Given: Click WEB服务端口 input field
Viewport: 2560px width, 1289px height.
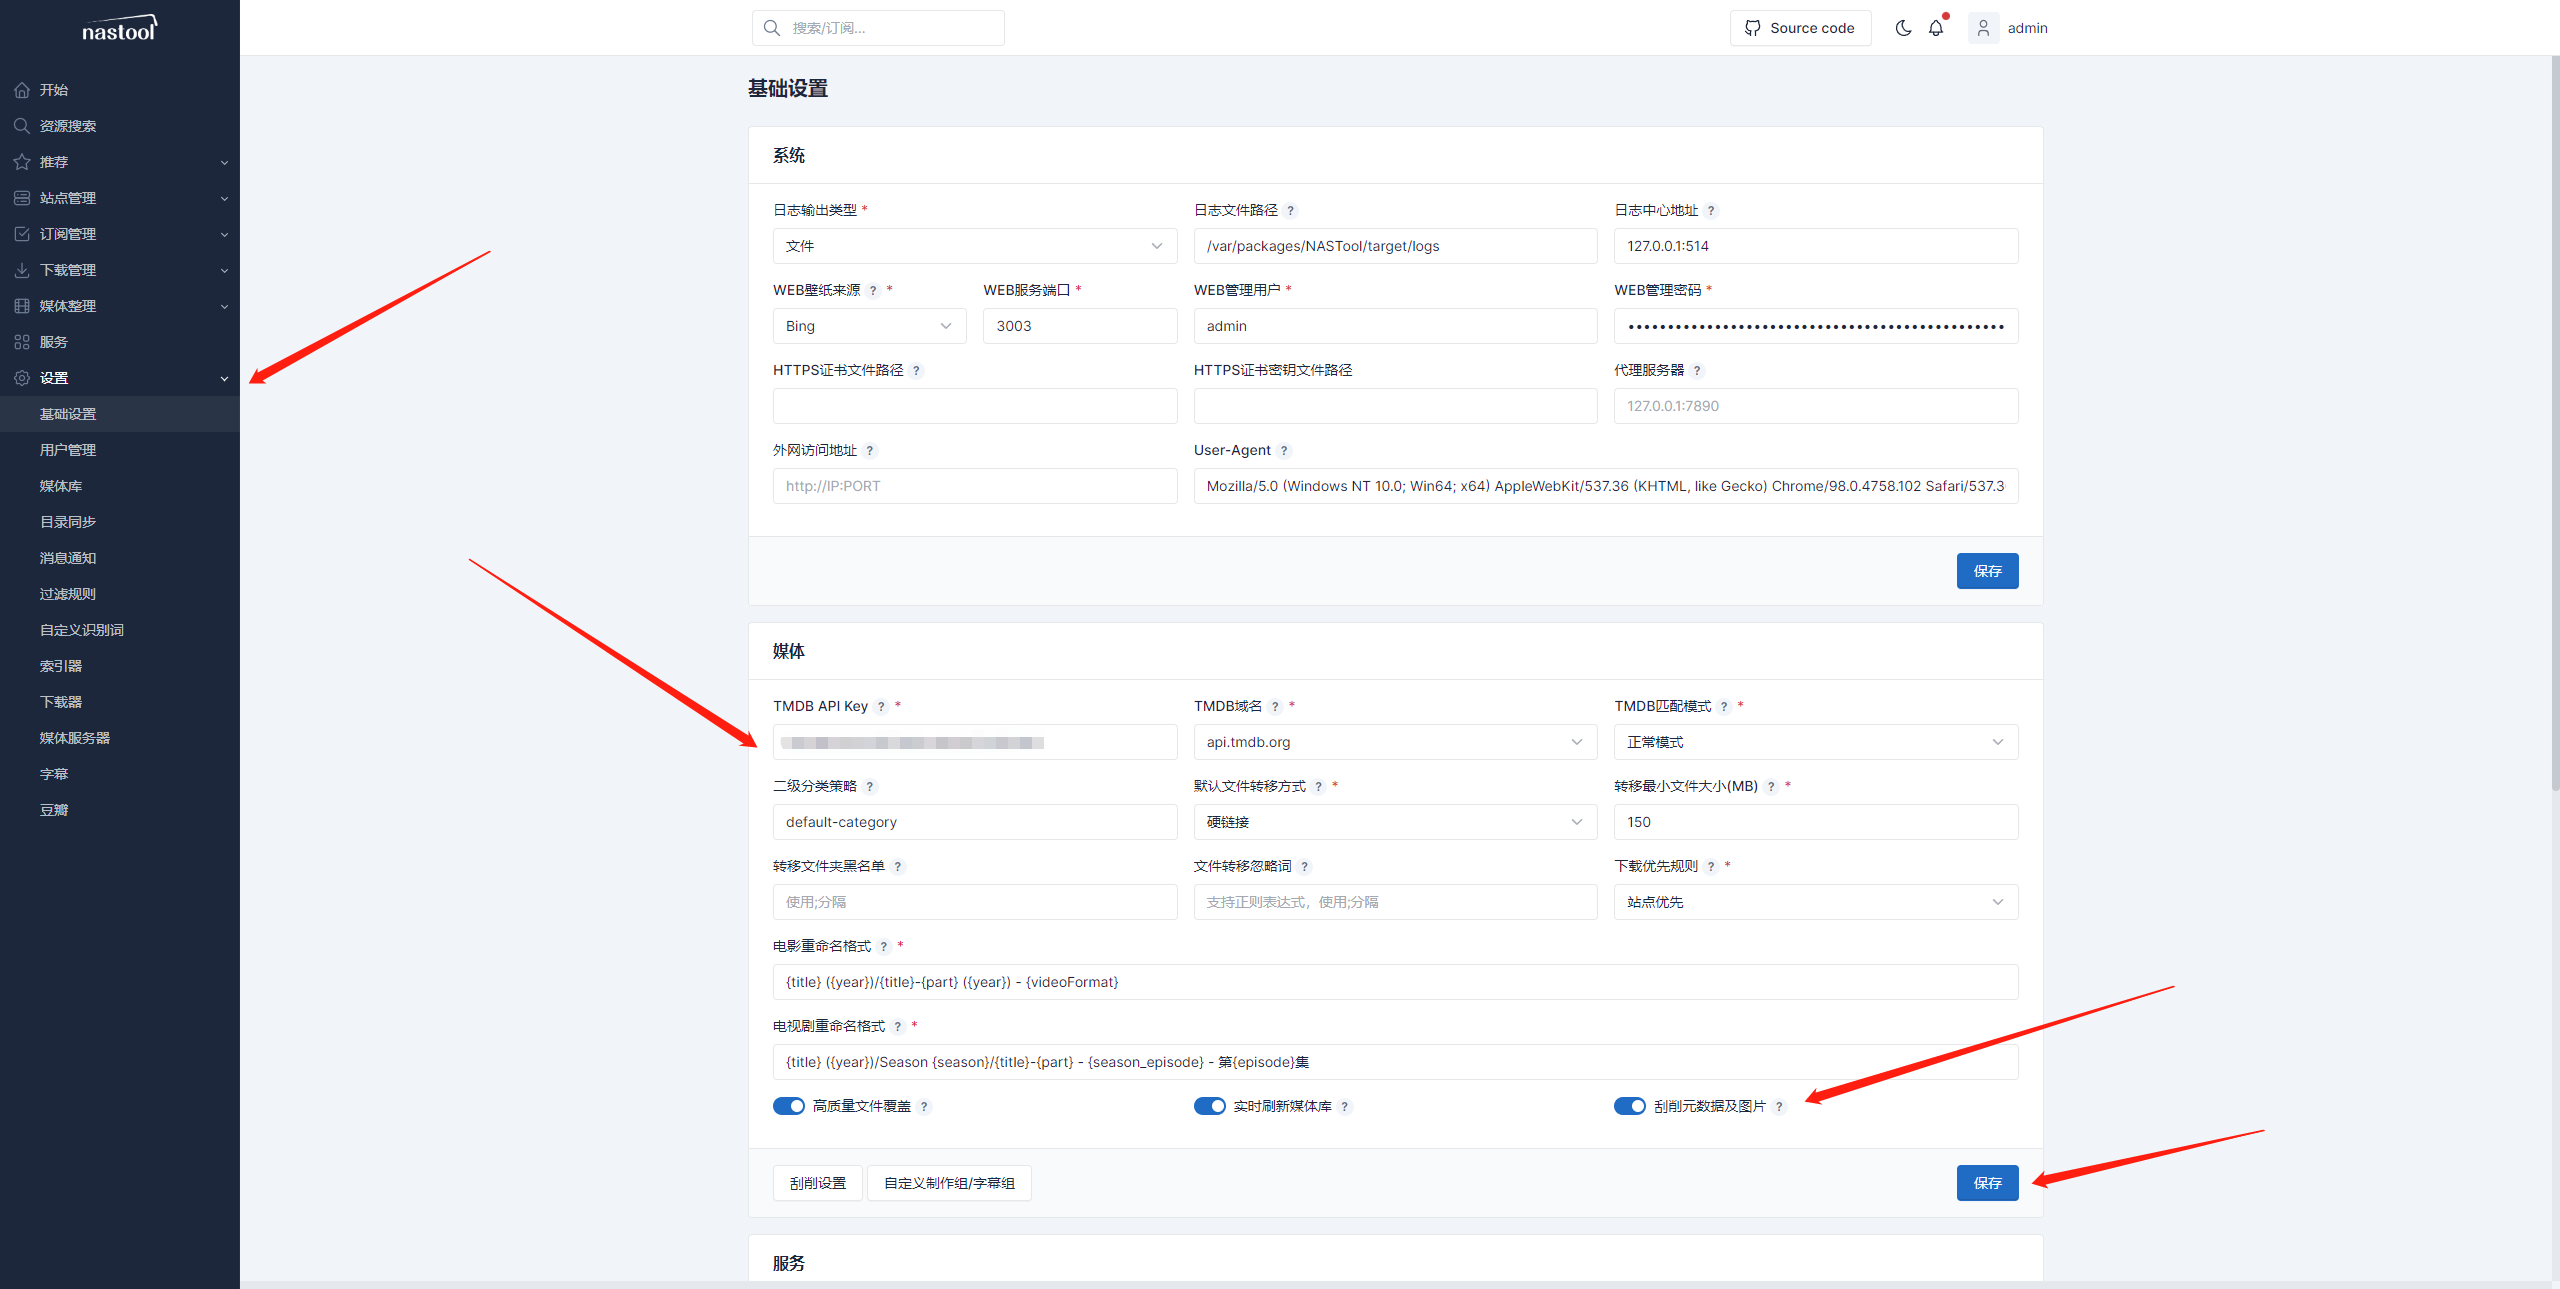Looking at the screenshot, I should click(1079, 326).
